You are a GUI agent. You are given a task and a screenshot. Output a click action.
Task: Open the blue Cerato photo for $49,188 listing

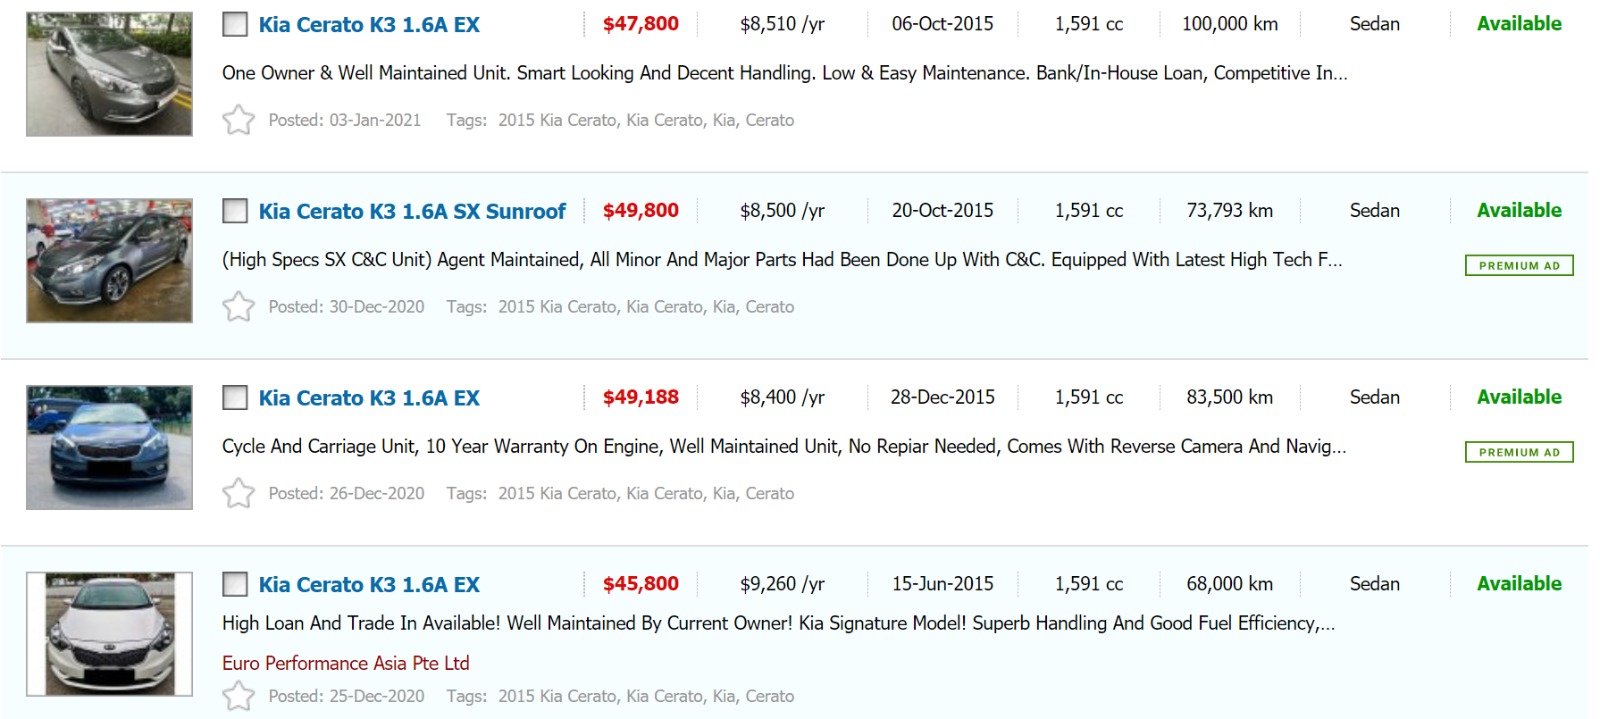pos(109,447)
